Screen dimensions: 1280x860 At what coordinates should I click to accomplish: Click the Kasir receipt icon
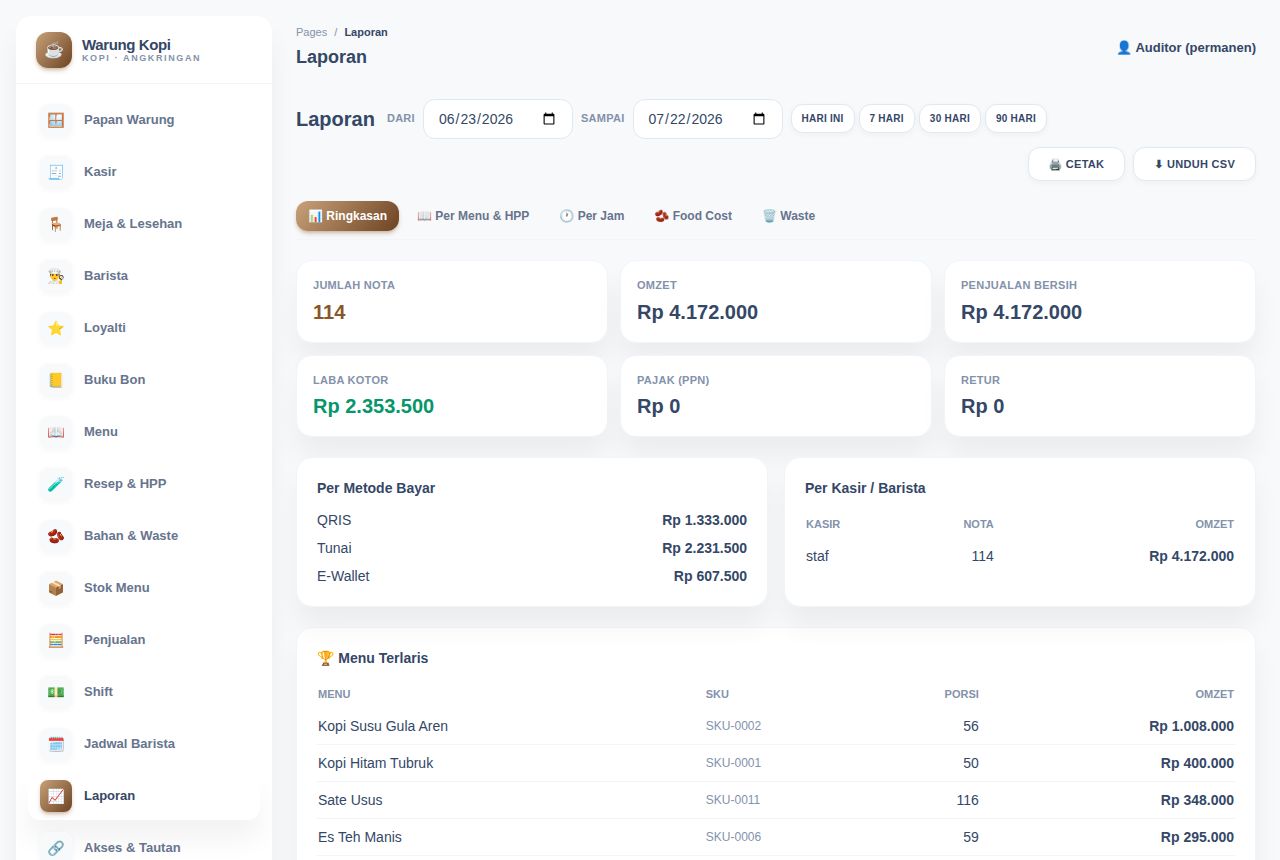tap(56, 172)
